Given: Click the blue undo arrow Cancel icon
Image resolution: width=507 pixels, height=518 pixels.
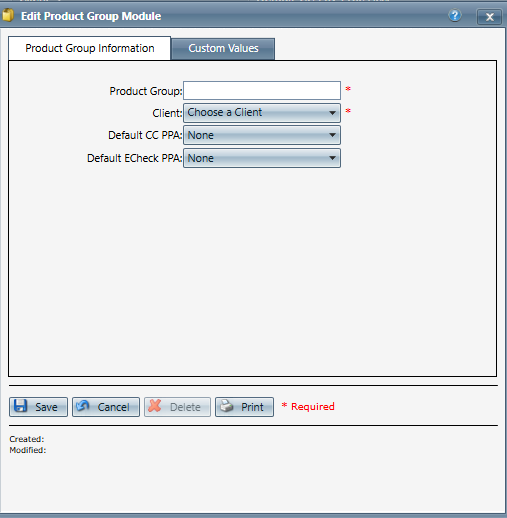Looking at the screenshot, I should pos(83,406).
